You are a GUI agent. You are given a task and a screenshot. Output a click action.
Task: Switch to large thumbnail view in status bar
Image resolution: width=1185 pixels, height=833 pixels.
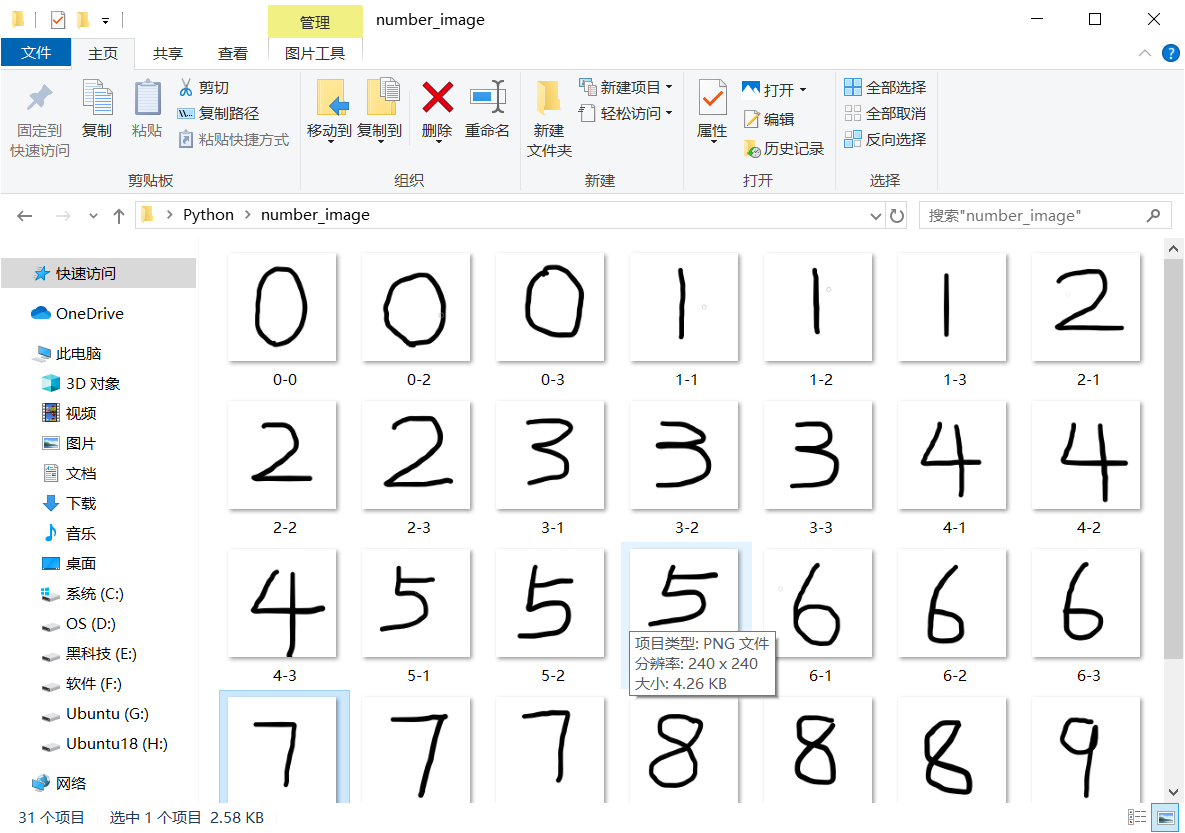(1163, 817)
